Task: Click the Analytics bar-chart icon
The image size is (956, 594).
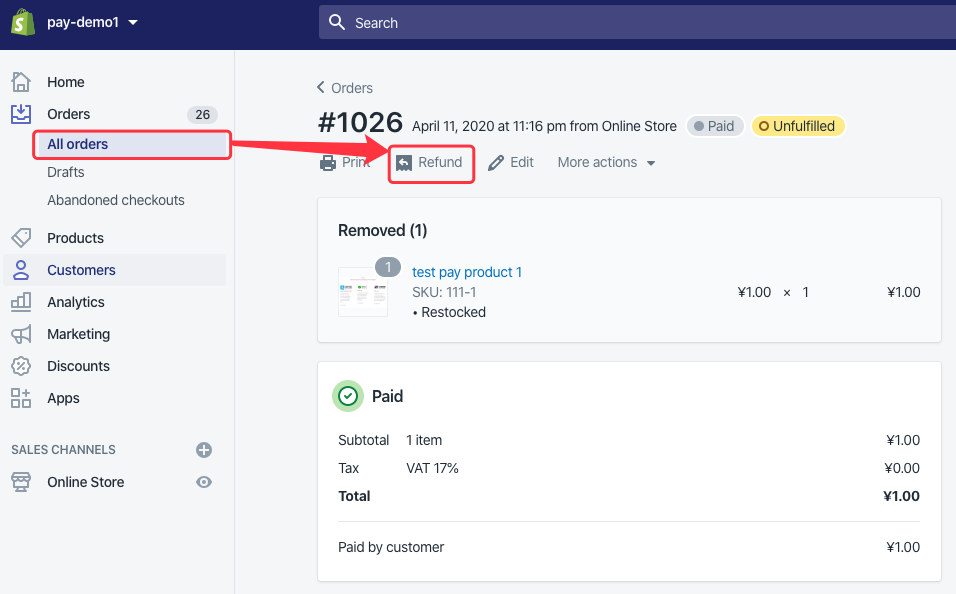Action: 20,301
